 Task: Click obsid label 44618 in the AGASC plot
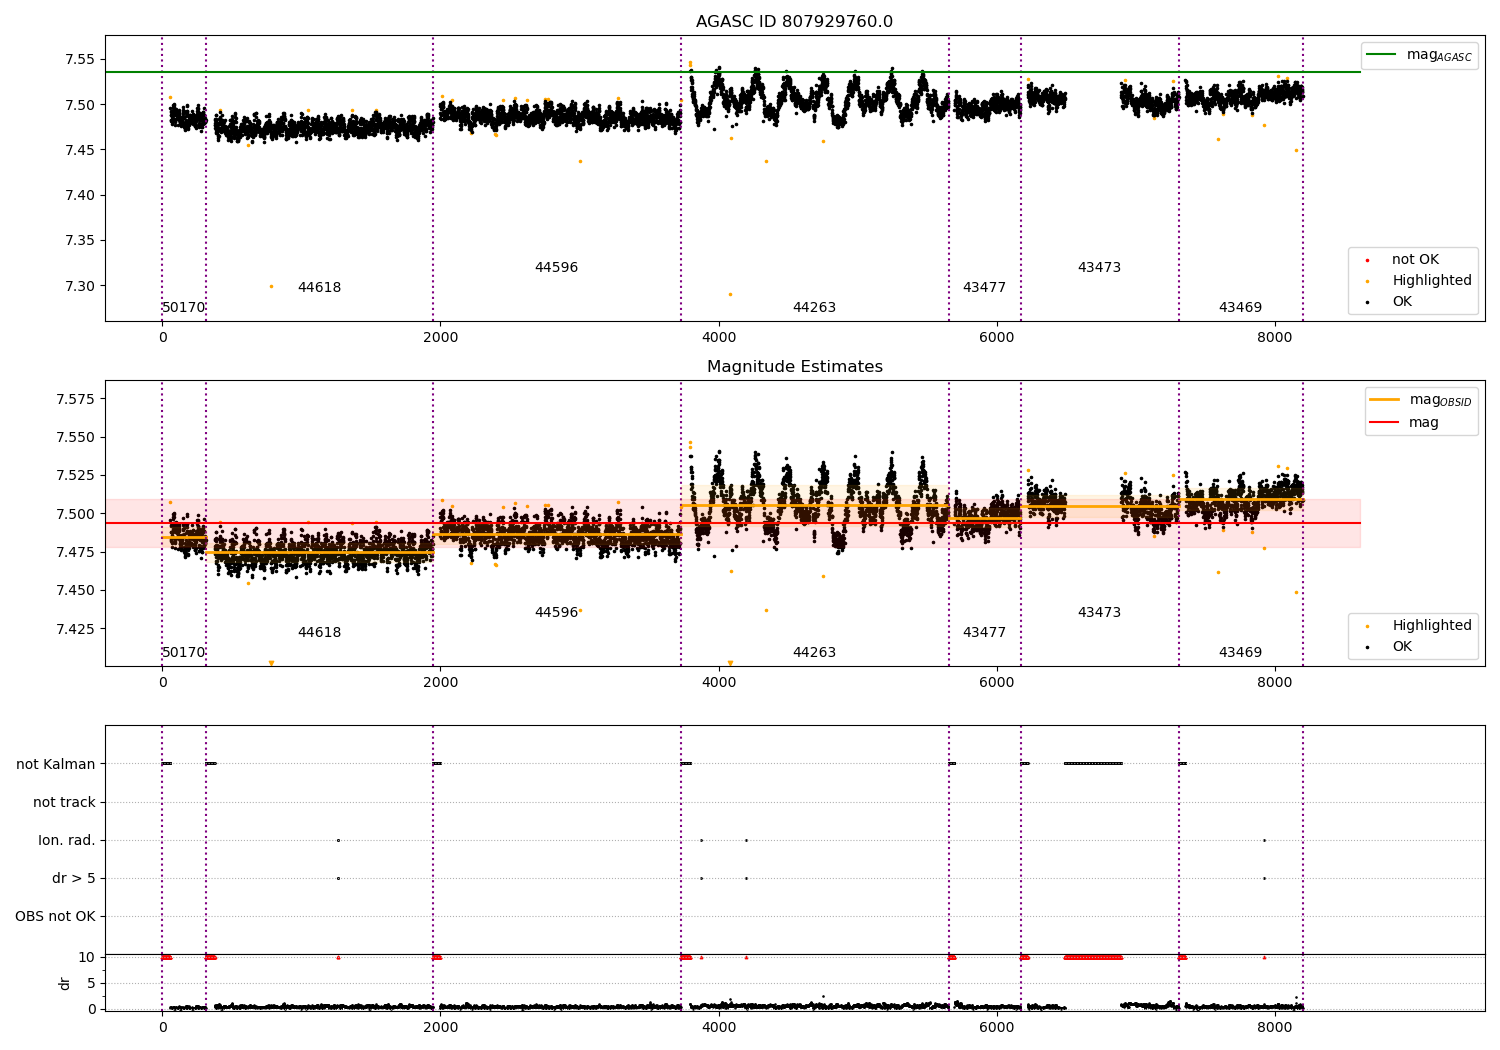(319, 288)
